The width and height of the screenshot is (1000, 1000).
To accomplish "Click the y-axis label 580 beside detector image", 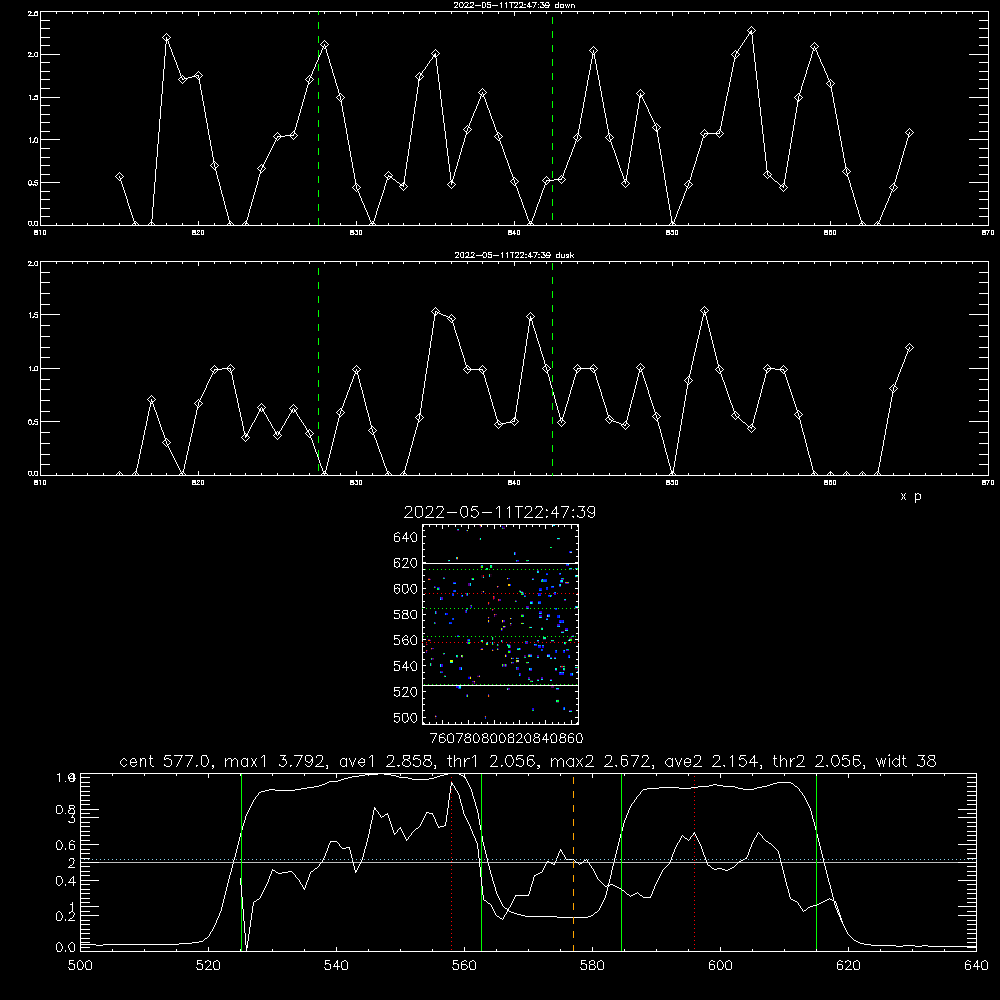I will point(405,615).
